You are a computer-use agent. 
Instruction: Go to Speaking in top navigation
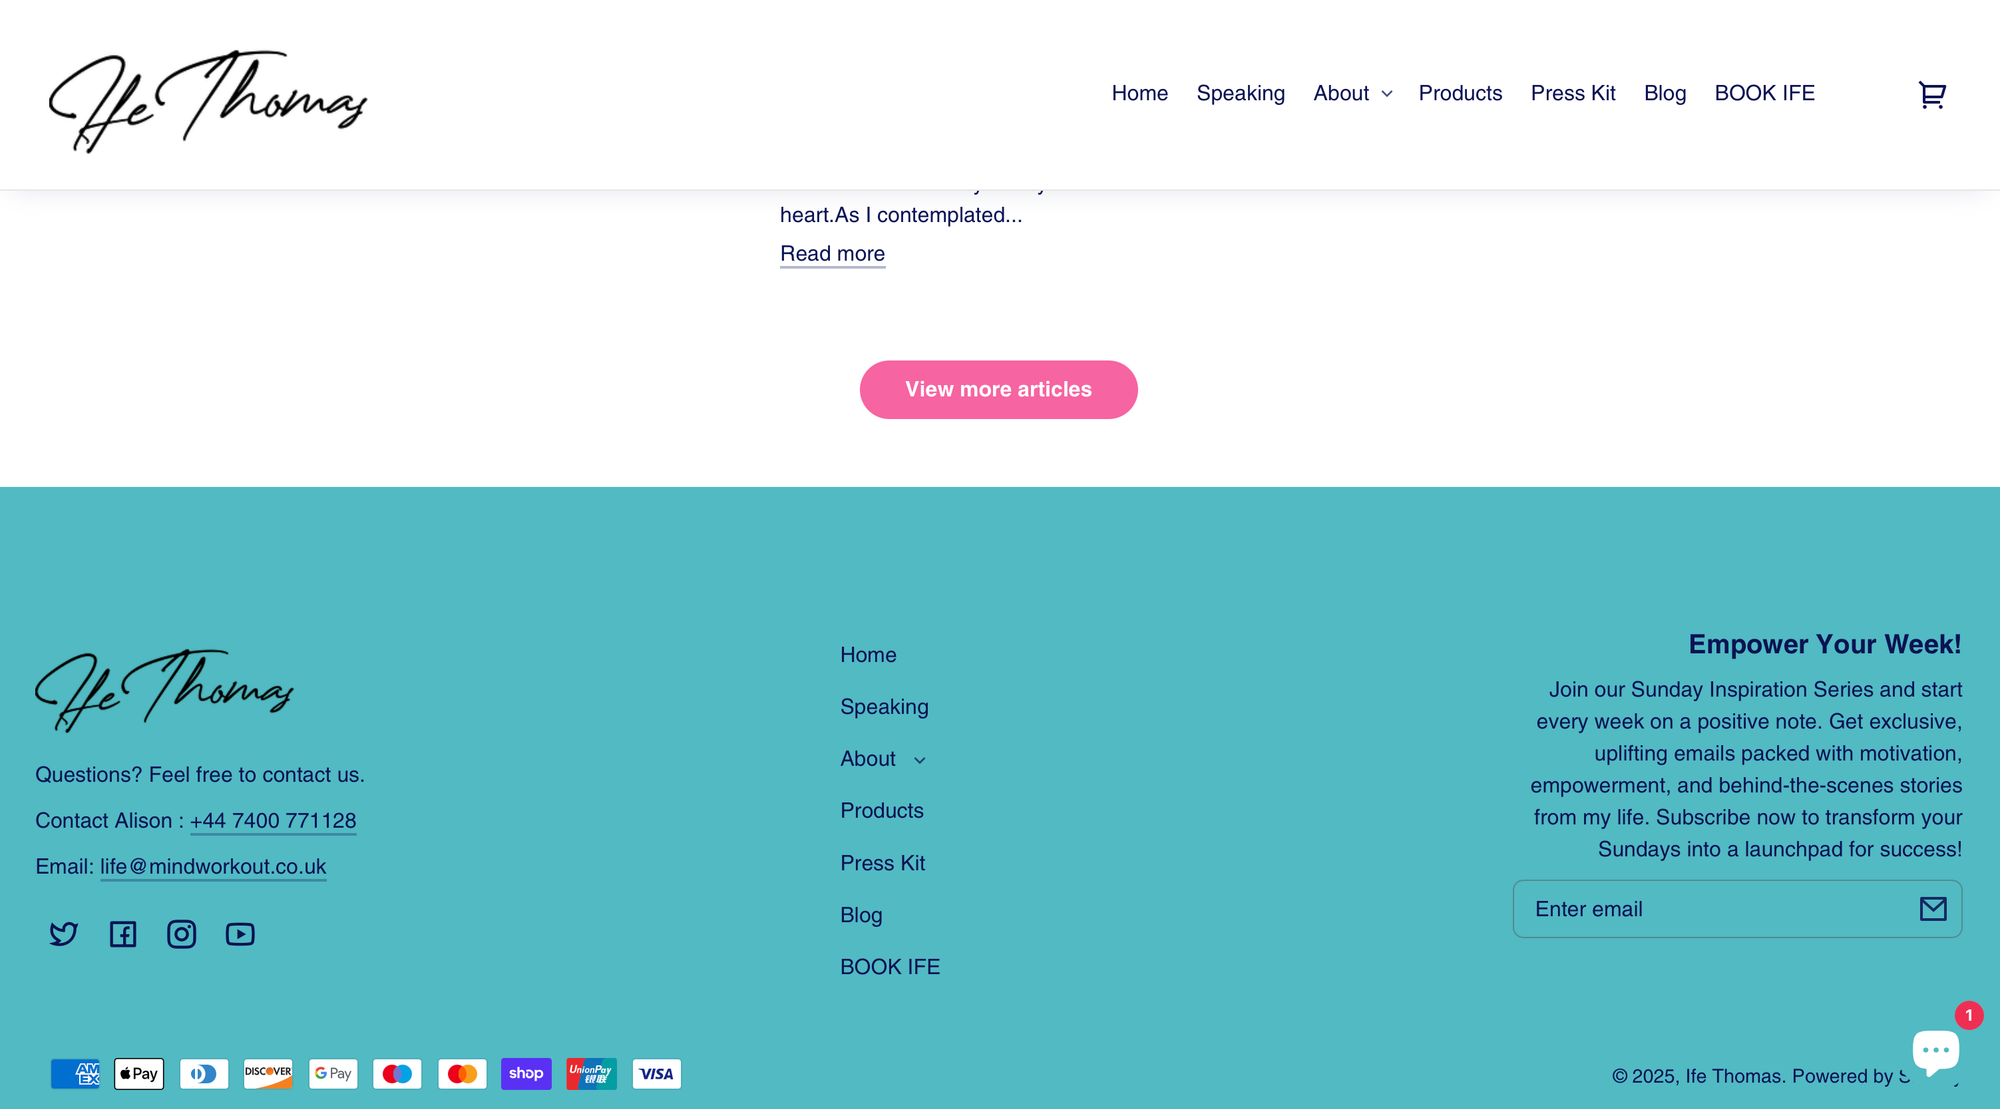coord(1240,93)
